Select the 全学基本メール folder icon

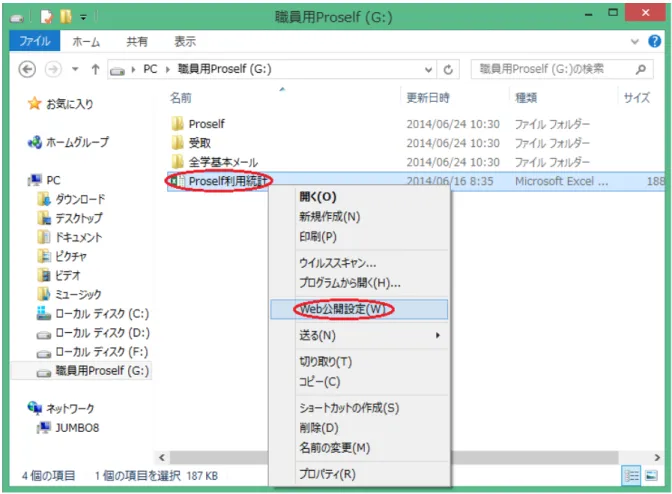click(x=177, y=162)
